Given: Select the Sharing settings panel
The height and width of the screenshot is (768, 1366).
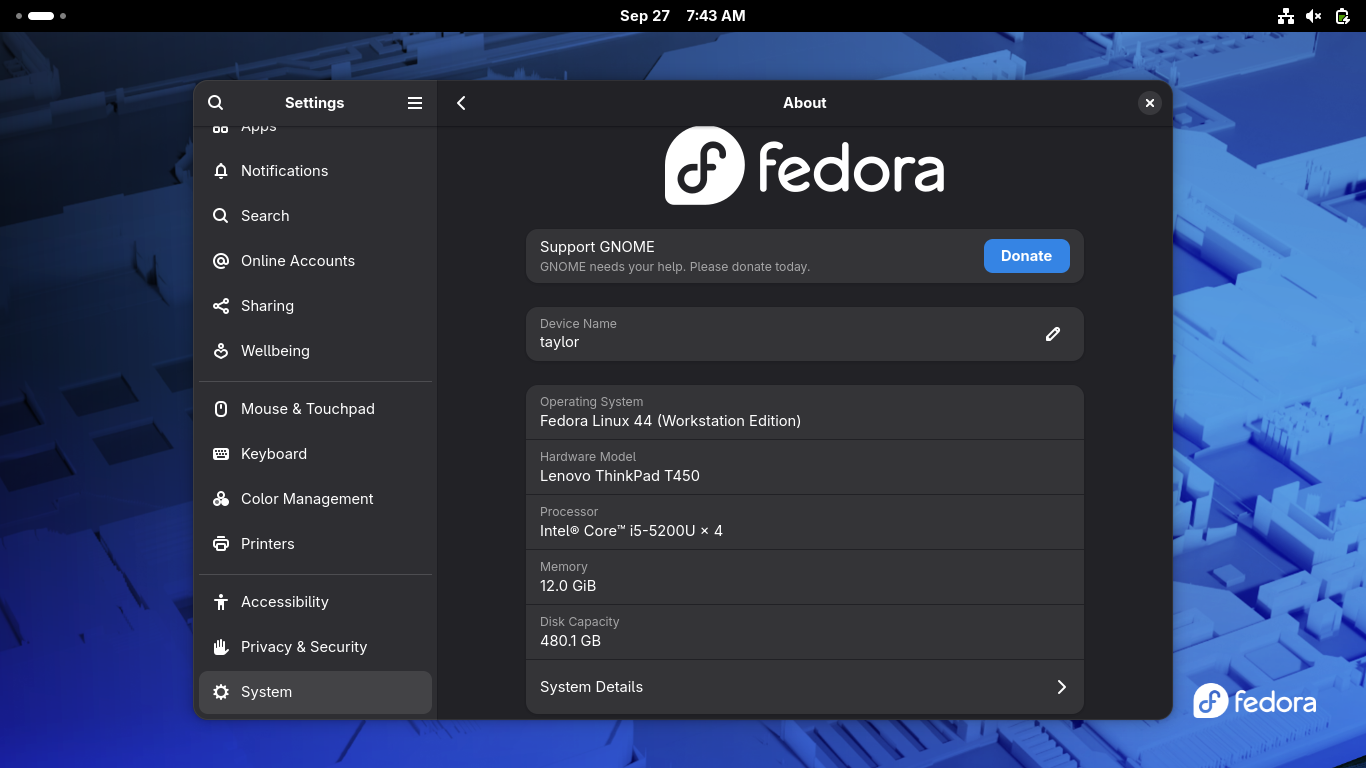Looking at the screenshot, I should tap(315, 306).
